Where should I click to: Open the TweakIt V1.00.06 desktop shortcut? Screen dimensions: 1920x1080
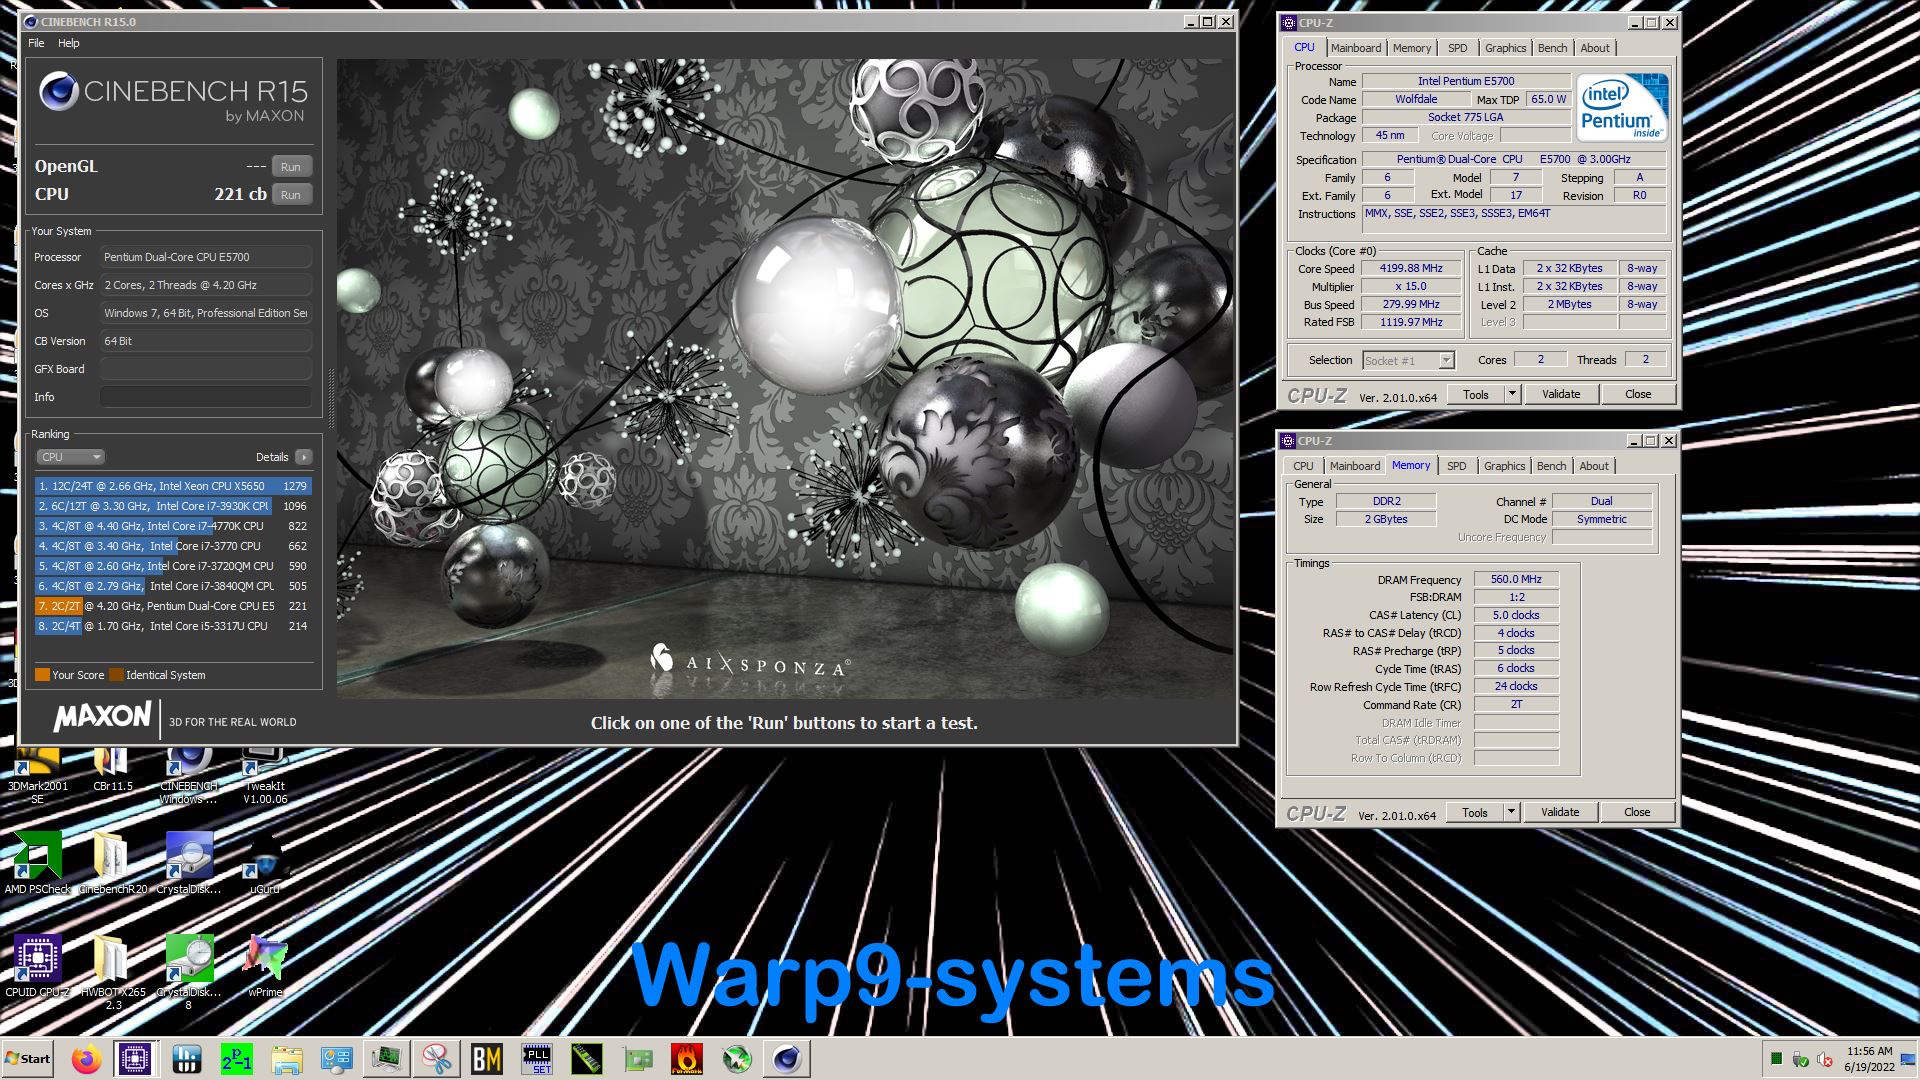tap(265, 775)
